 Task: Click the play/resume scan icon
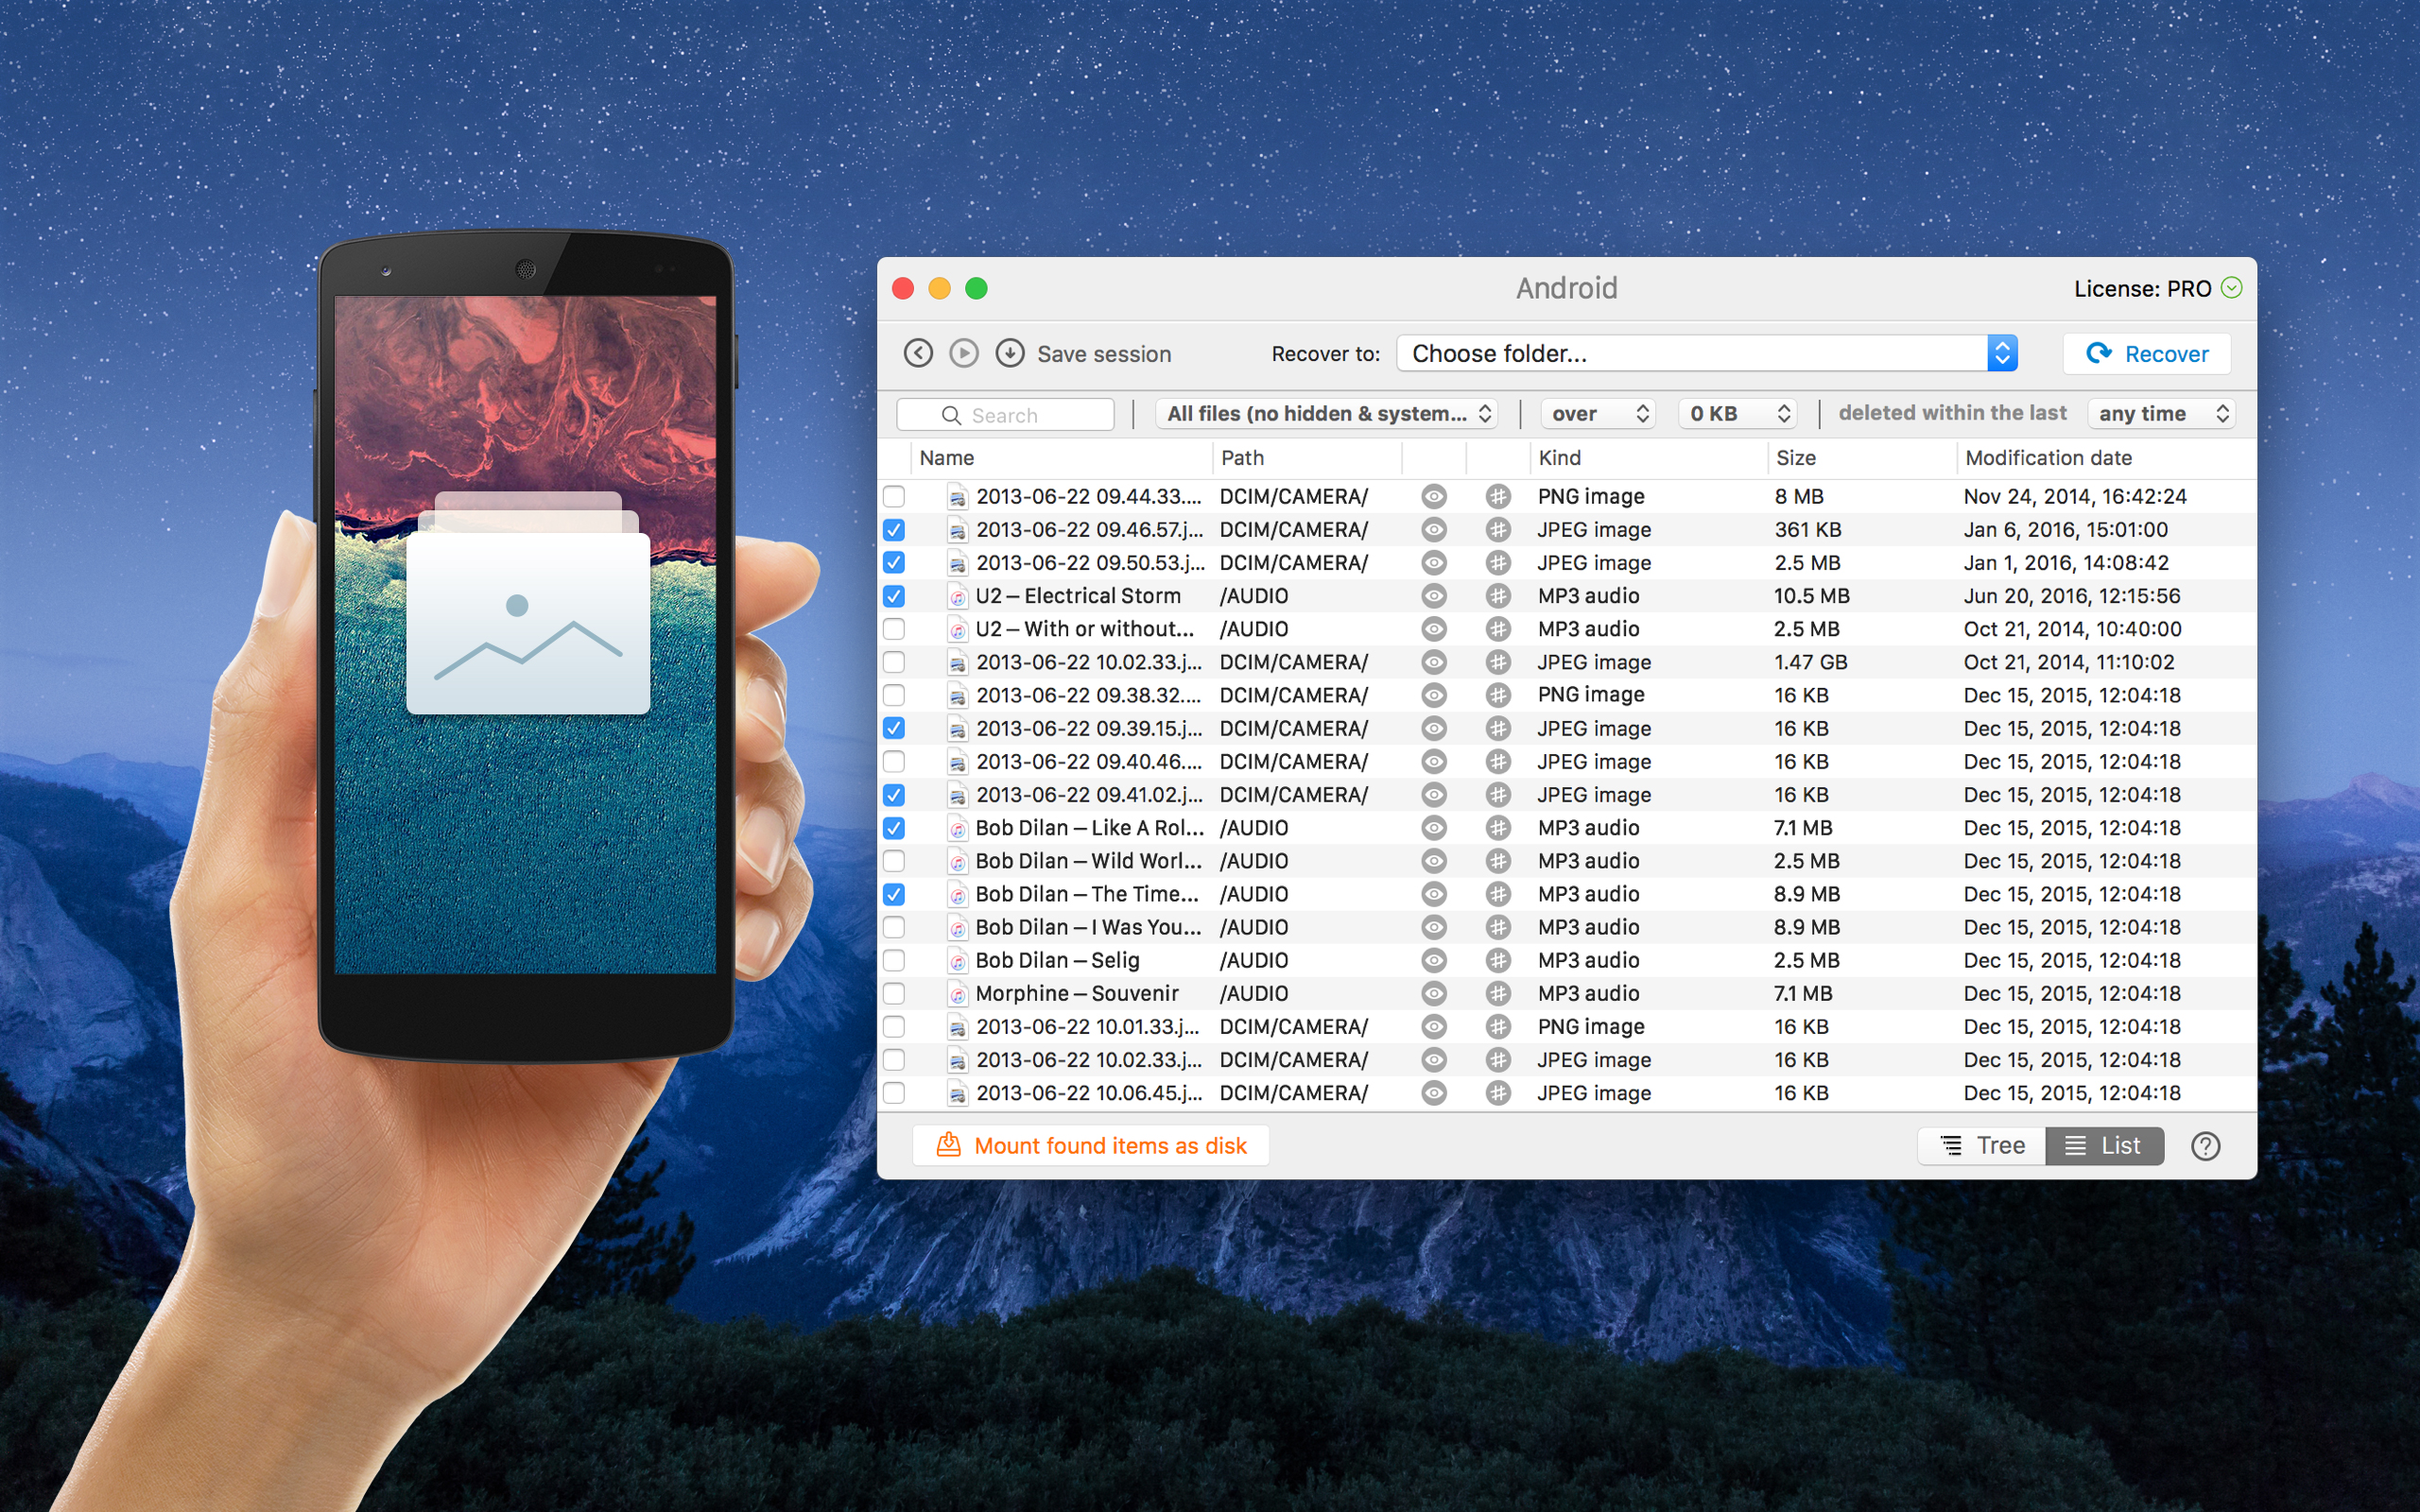pos(963,353)
